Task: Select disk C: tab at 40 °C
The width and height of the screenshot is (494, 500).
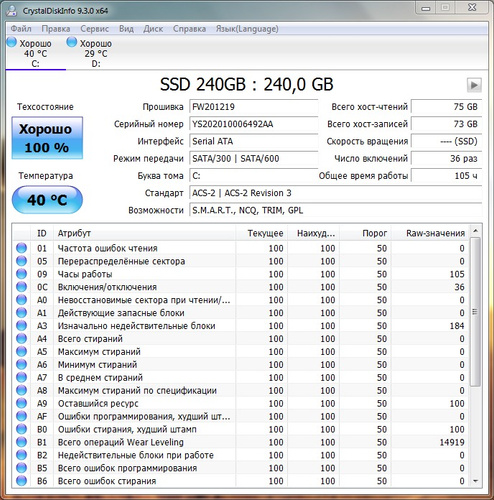Action: tap(35, 53)
